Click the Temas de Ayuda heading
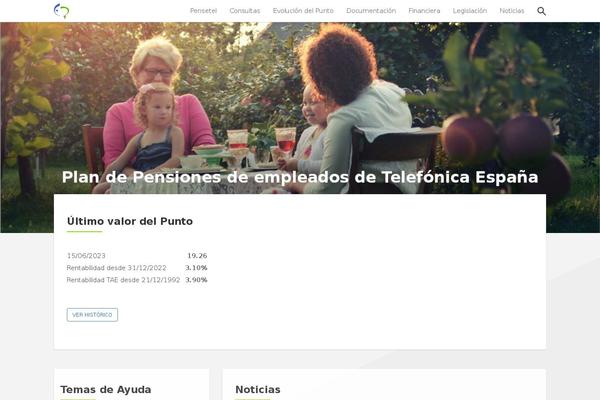The image size is (600, 400). click(106, 390)
